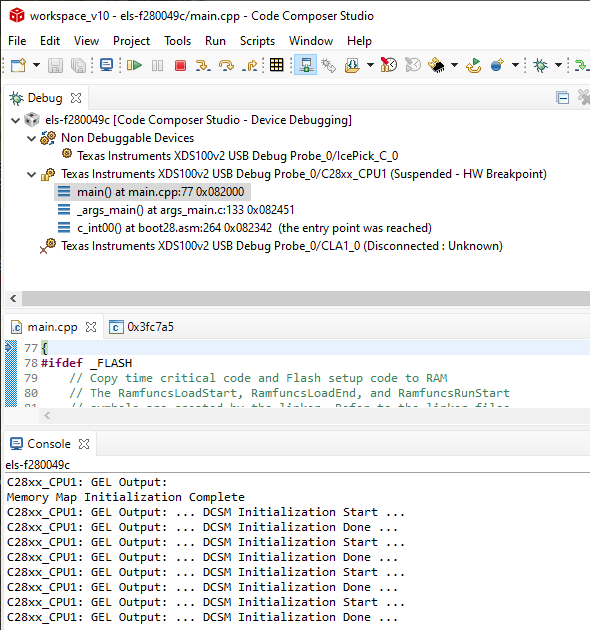Click the chip reset icon
Image resolution: width=594 pixels, height=630 pixels.
coord(436,65)
